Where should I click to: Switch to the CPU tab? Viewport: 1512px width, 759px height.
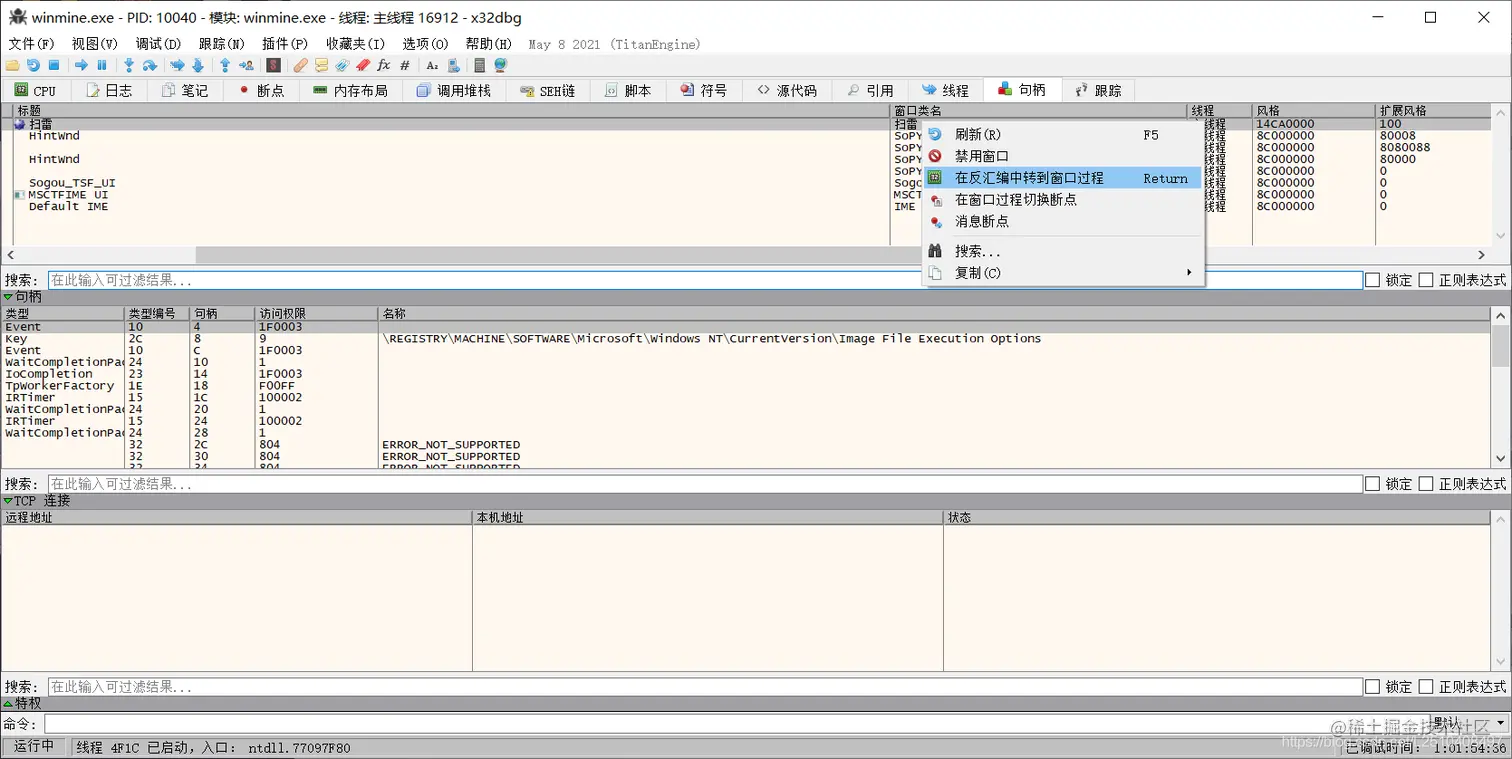[35, 90]
